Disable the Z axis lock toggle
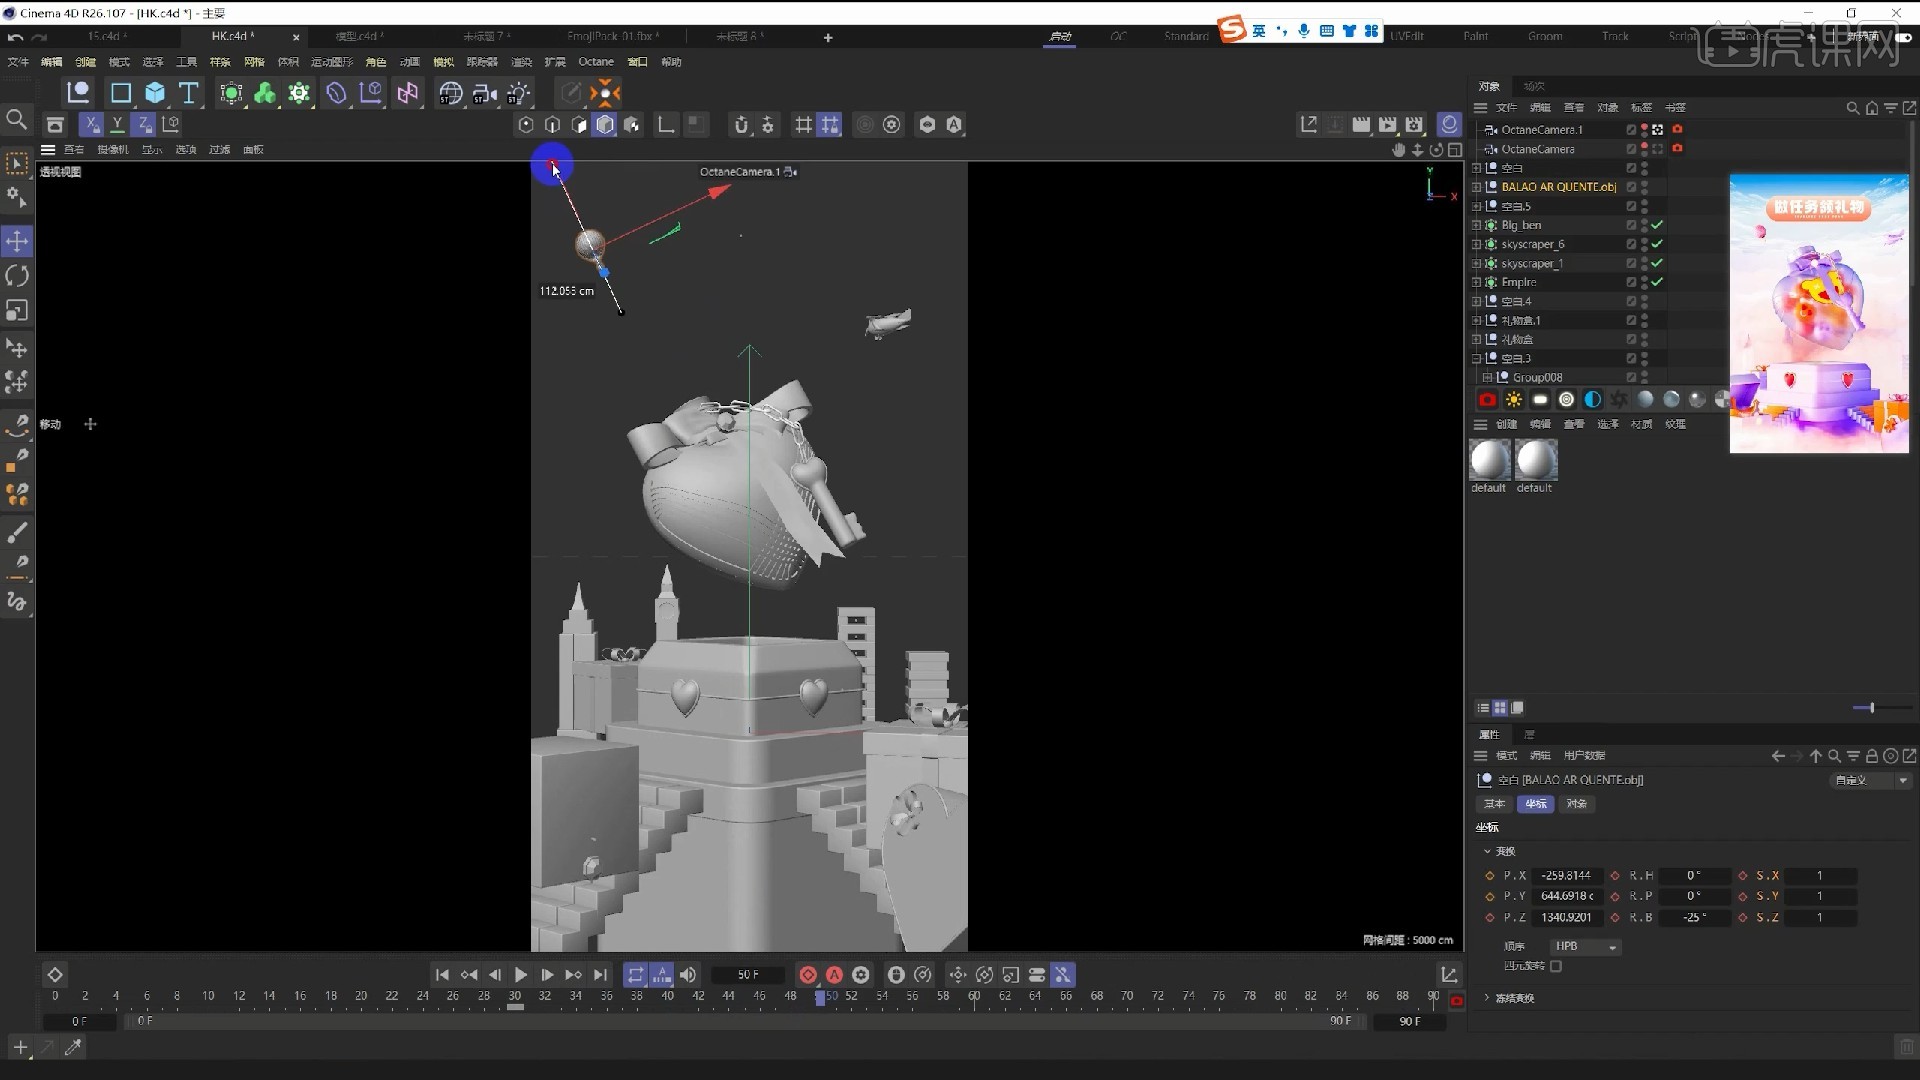This screenshot has width=1920, height=1080. (x=143, y=124)
